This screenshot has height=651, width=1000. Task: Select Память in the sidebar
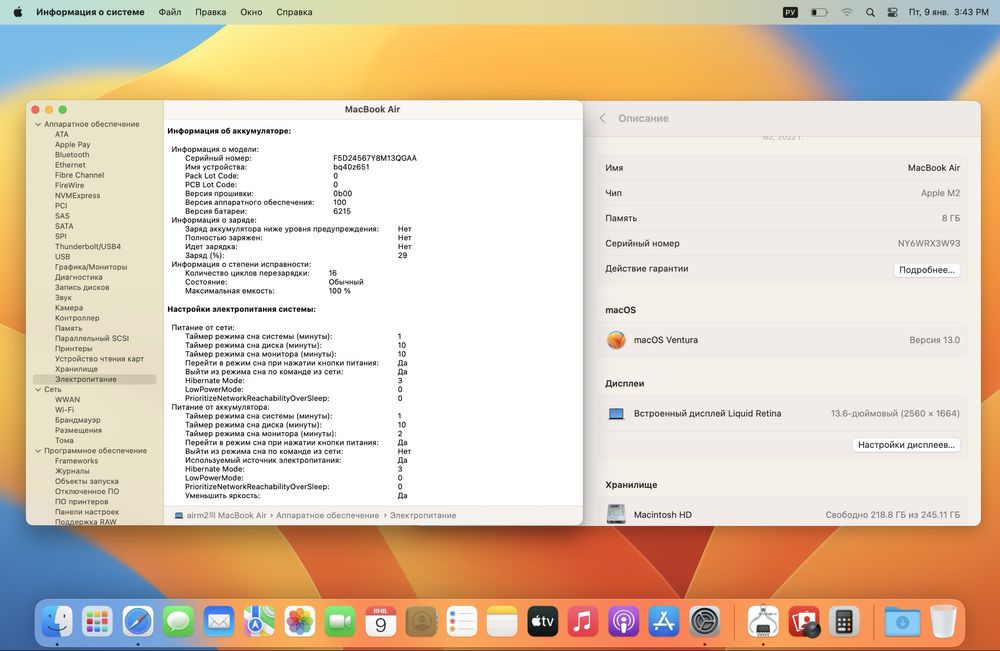(x=68, y=328)
